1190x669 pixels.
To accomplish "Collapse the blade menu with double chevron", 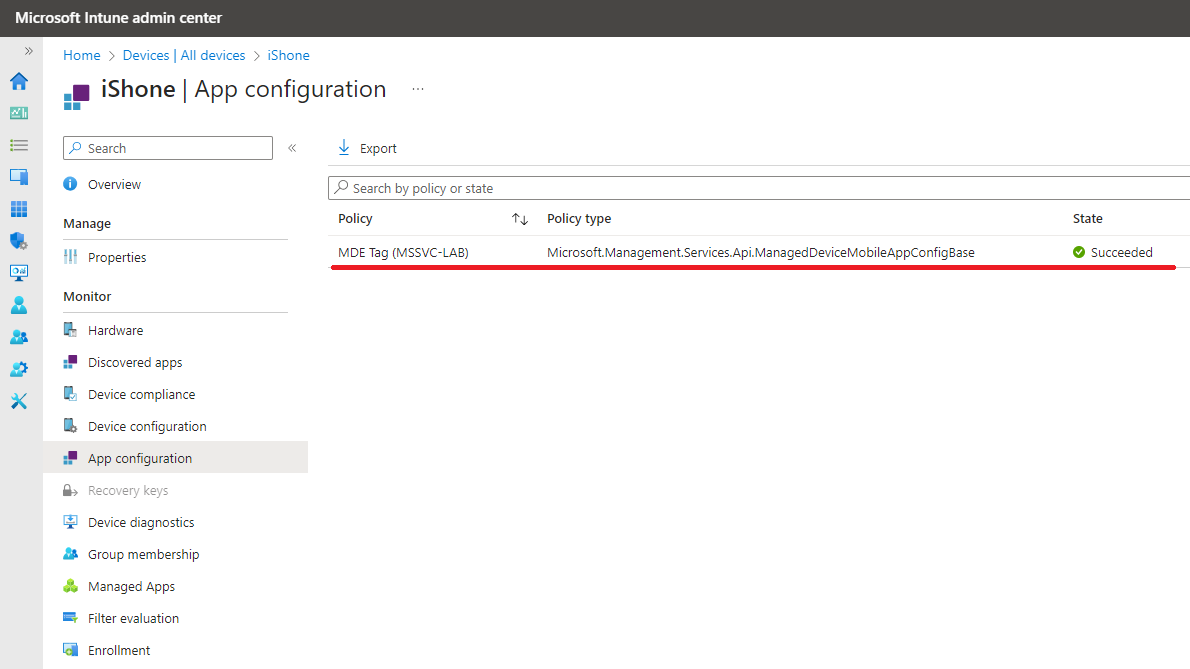I will pos(292,148).
